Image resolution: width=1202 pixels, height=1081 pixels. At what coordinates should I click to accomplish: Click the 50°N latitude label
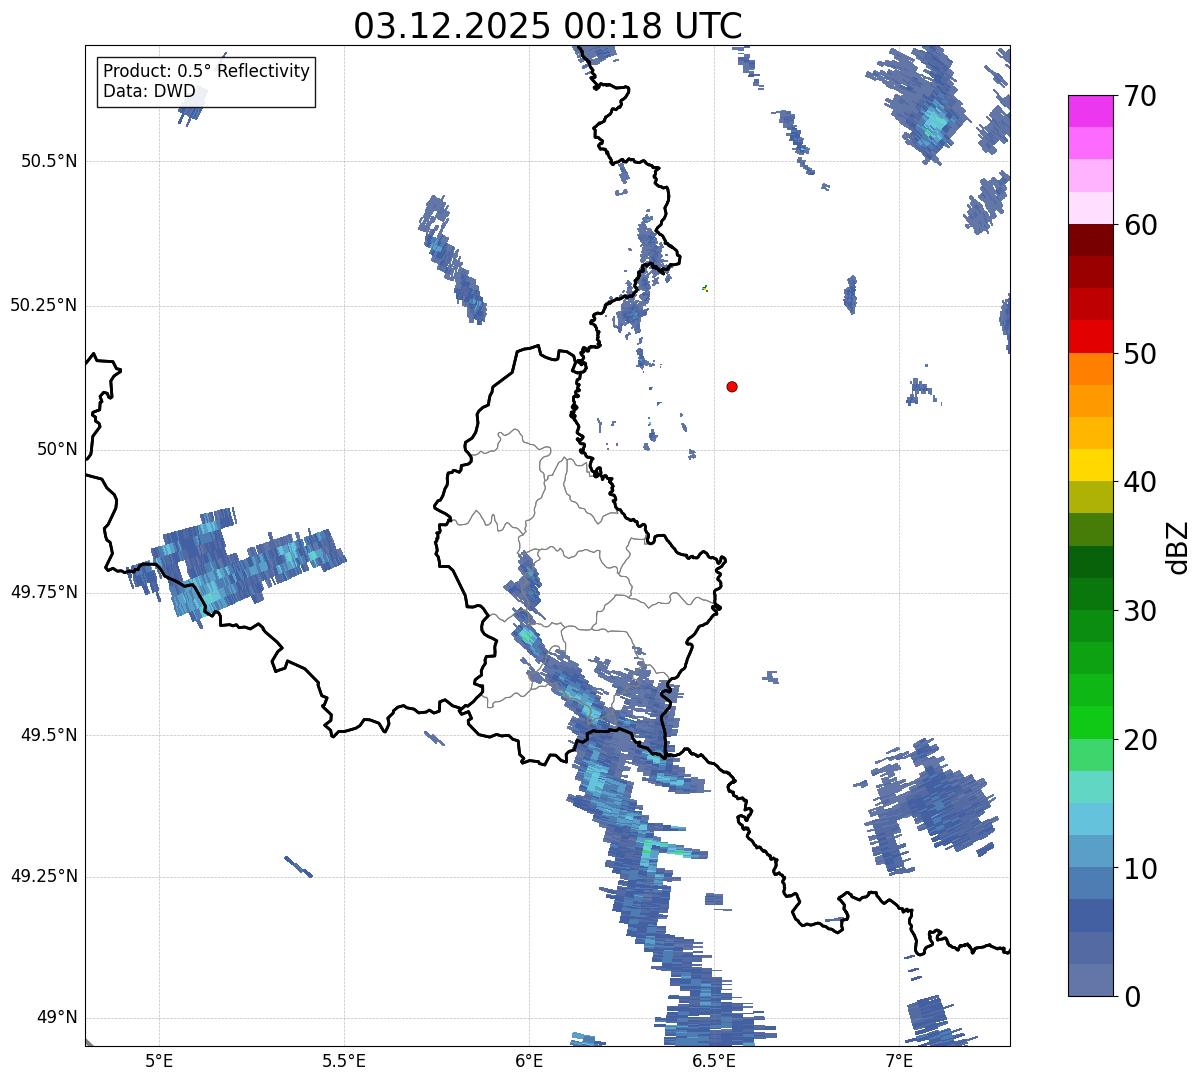[56, 449]
